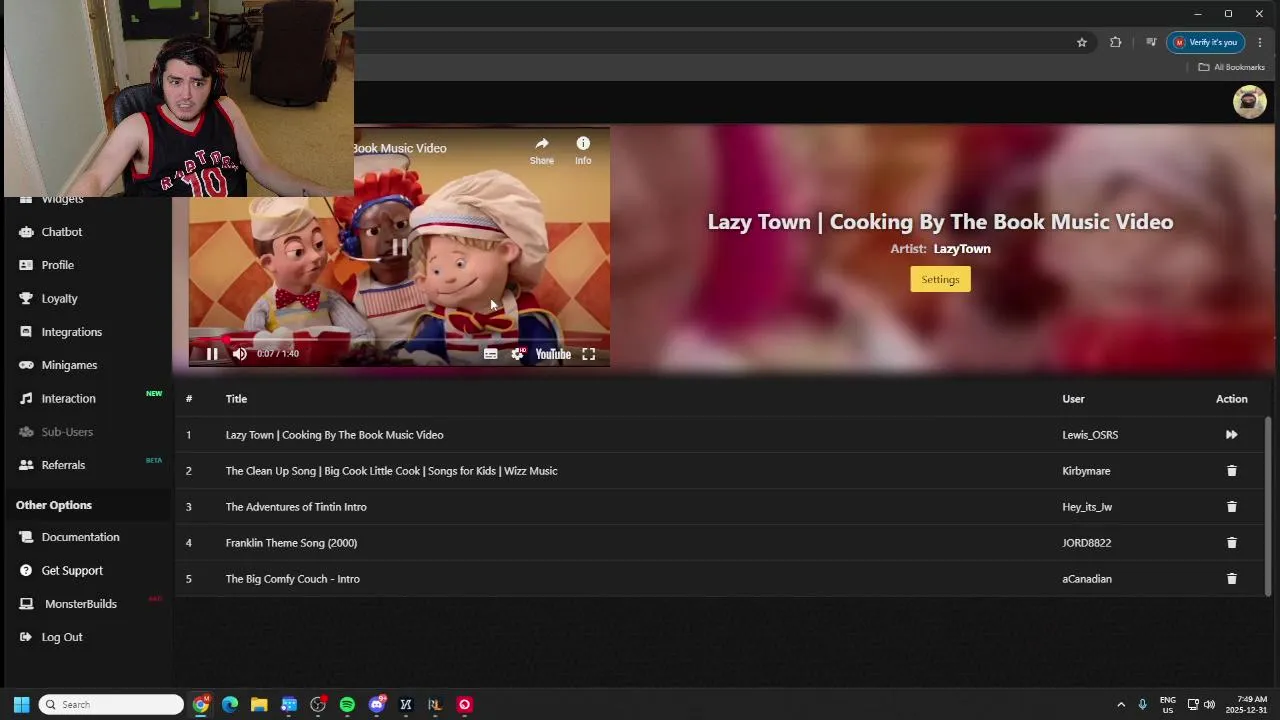Open Windows Start menu
This screenshot has width=1280, height=720.
(21, 704)
